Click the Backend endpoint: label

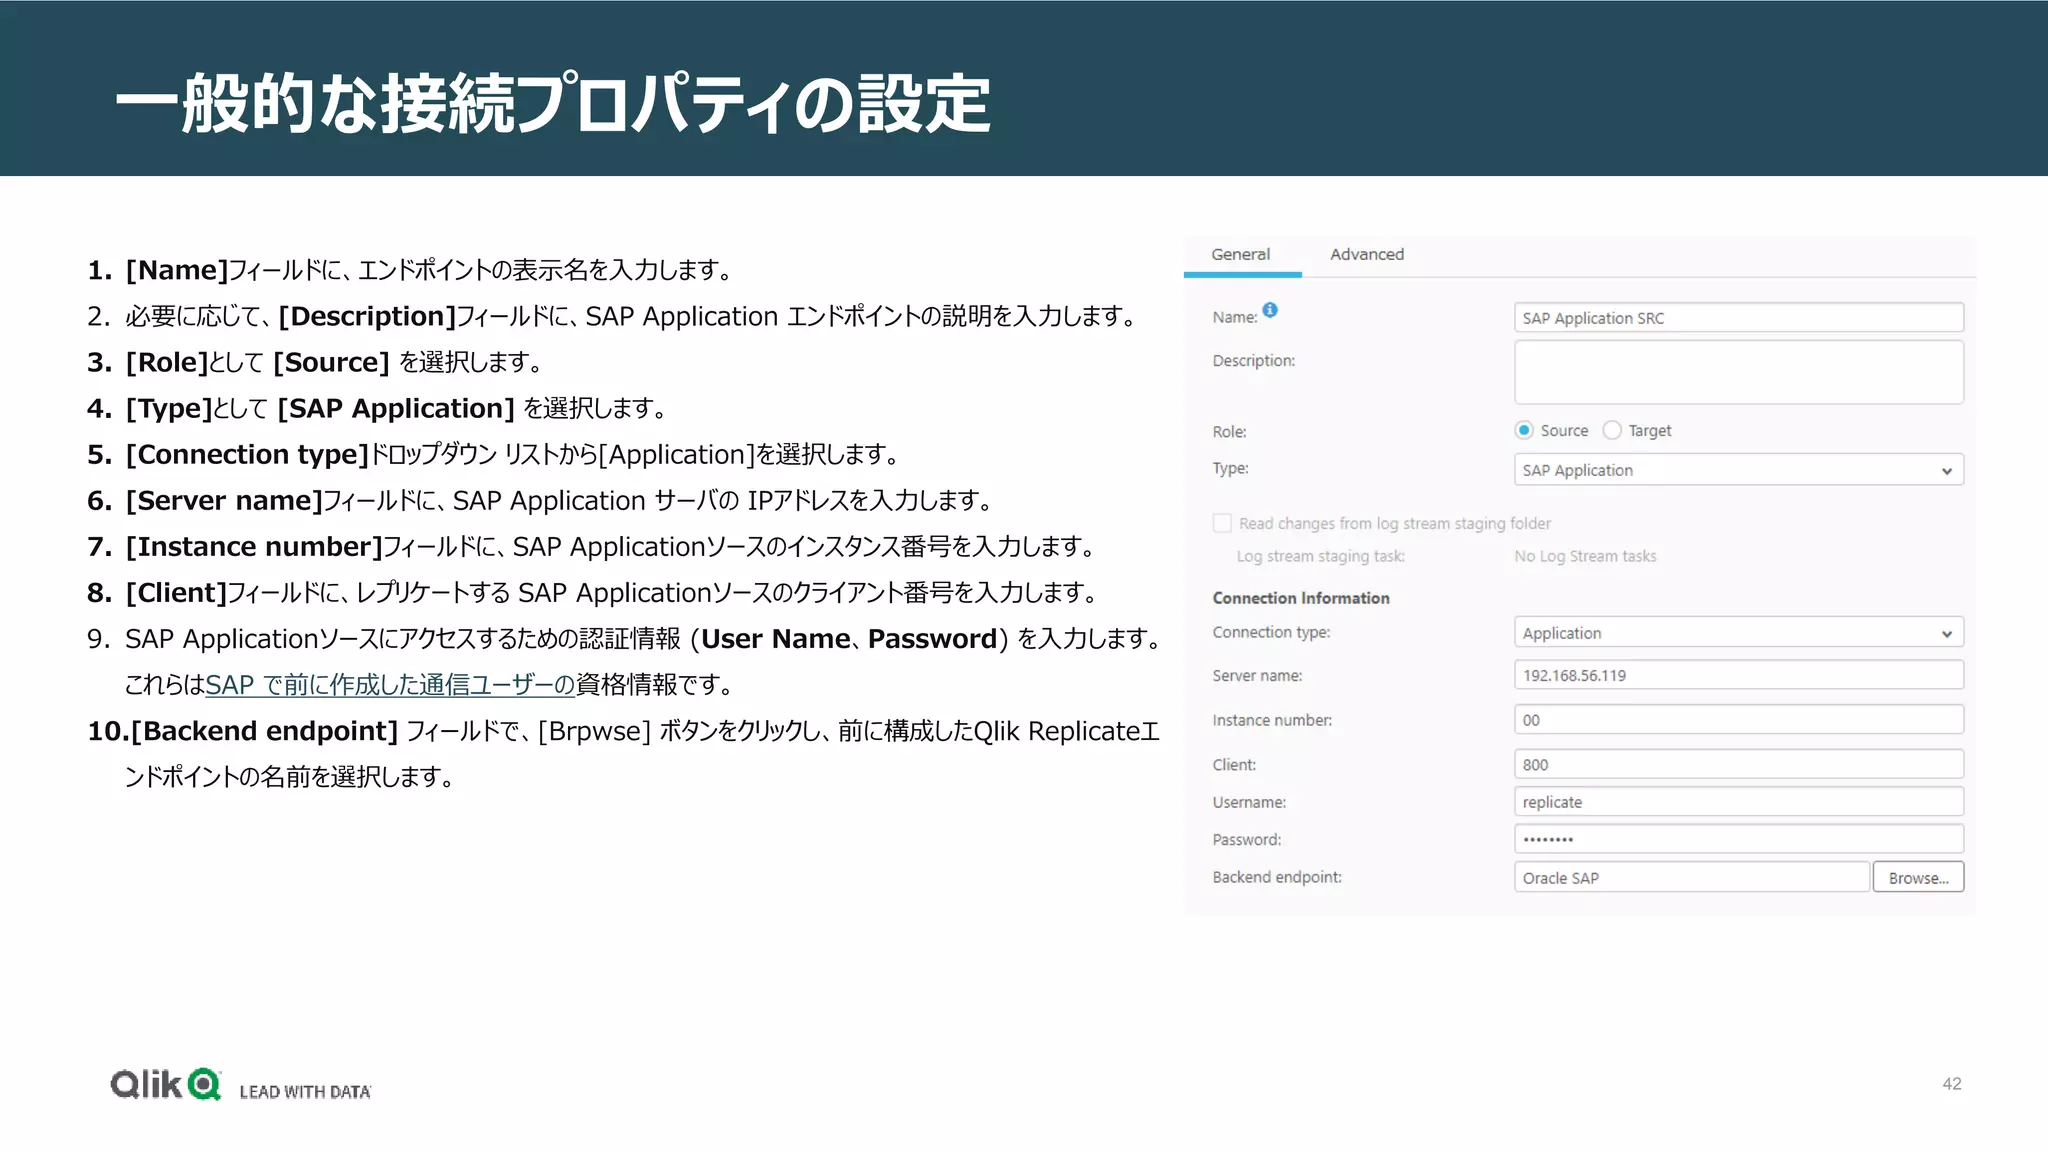tap(1277, 877)
